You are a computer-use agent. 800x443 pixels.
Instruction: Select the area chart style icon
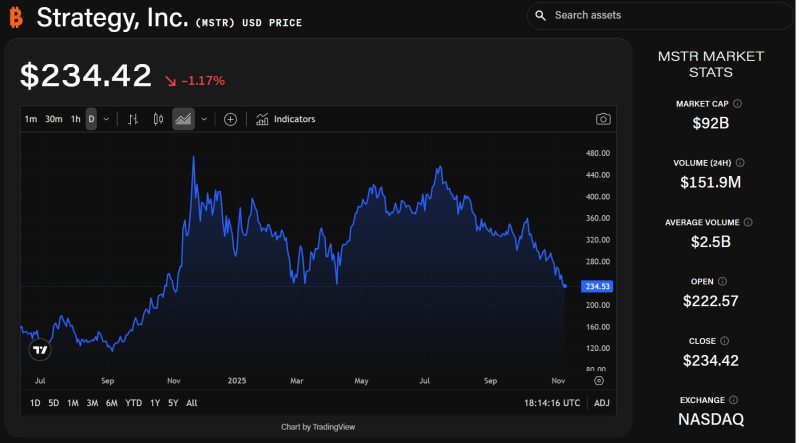click(x=183, y=119)
